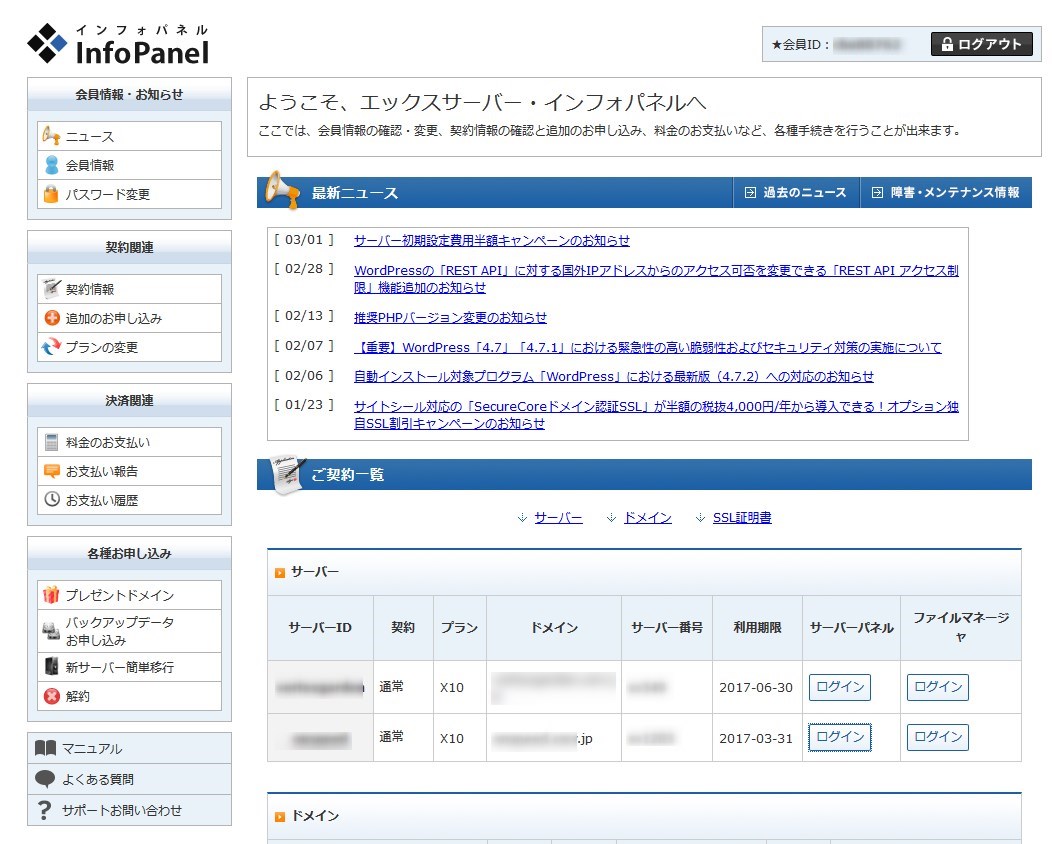The height and width of the screenshot is (844, 1061).
Task: Choose 追加のお申し込み in the sidebar
Action: coord(129,318)
